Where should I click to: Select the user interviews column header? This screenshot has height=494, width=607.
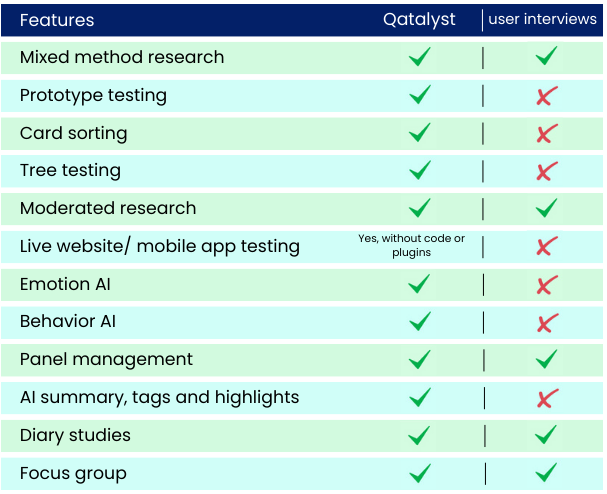click(x=542, y=19)
